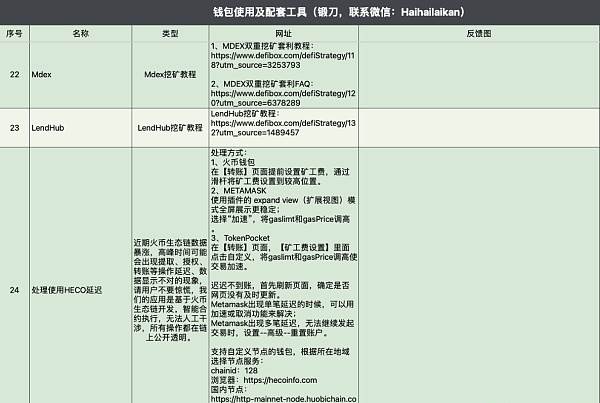Click the text MDEX双重挖矿套利FAQ
The height and width of the screenshot is (403, 600).
pos(267,84)
